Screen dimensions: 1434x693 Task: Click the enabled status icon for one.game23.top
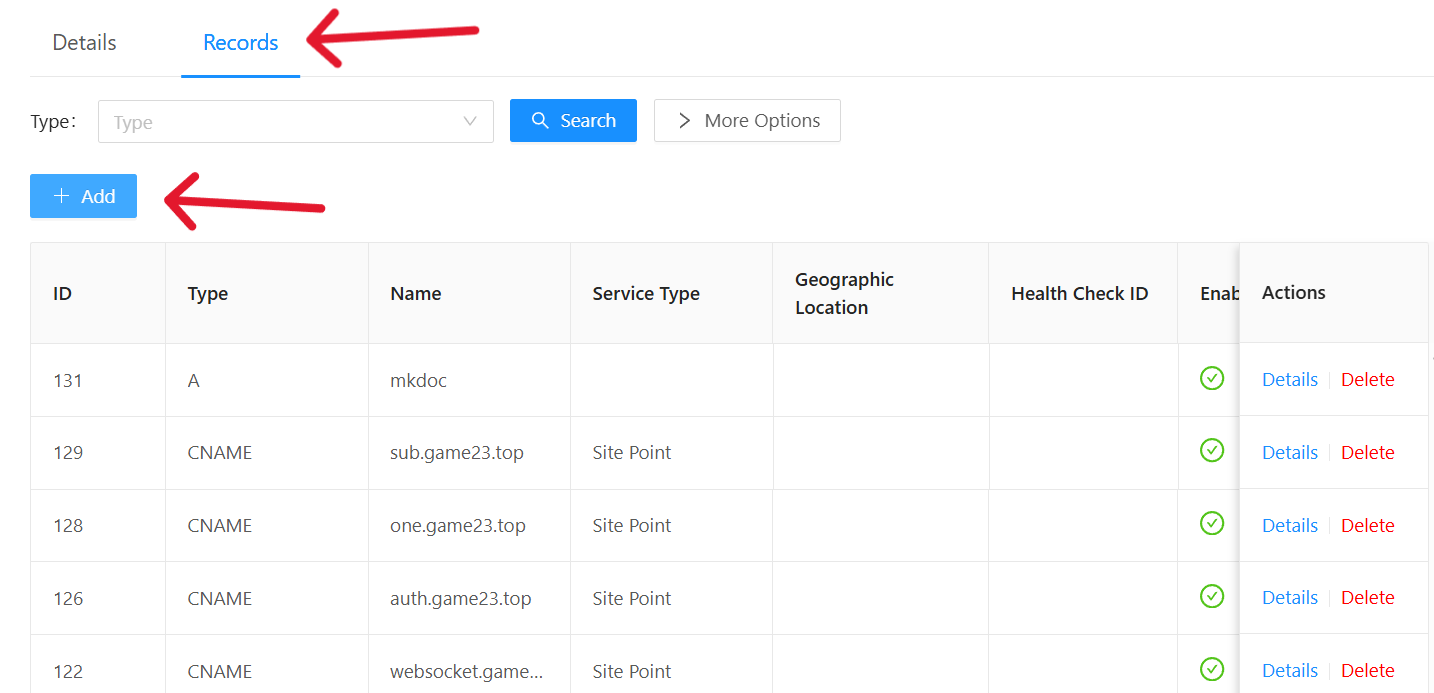click(1211, 523)
